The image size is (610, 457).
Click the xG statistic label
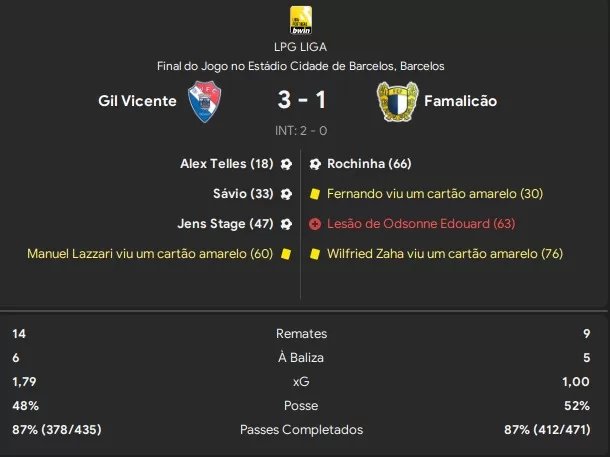point(301,382)
